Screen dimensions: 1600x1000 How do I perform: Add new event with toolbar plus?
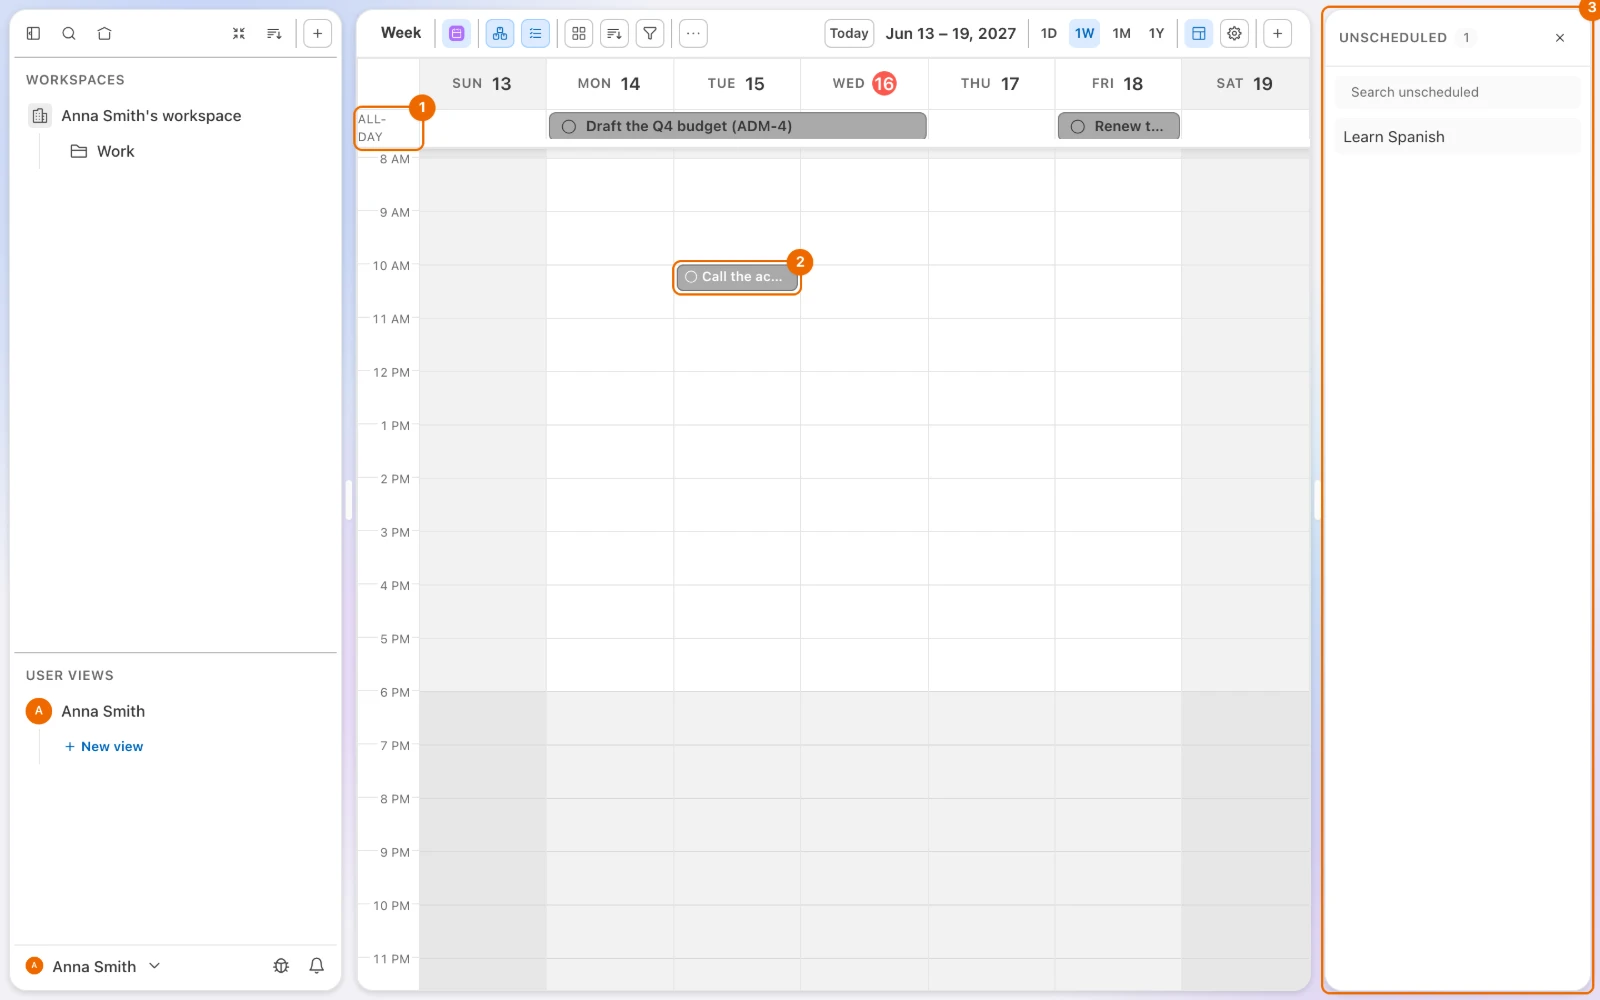click(x=1278, y=33)
